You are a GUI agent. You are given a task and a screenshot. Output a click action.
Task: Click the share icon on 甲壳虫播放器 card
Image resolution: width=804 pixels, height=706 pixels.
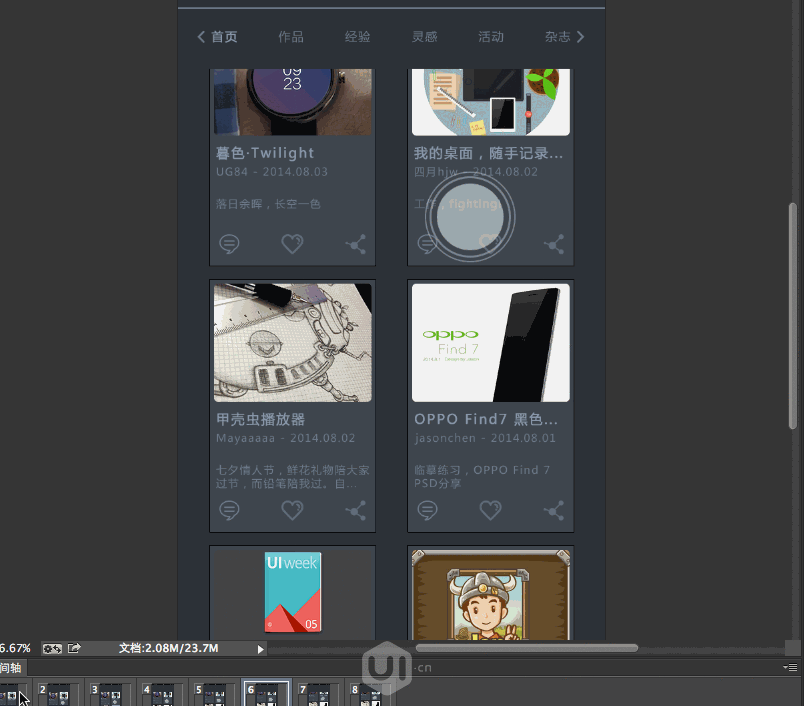pos(355,510)
